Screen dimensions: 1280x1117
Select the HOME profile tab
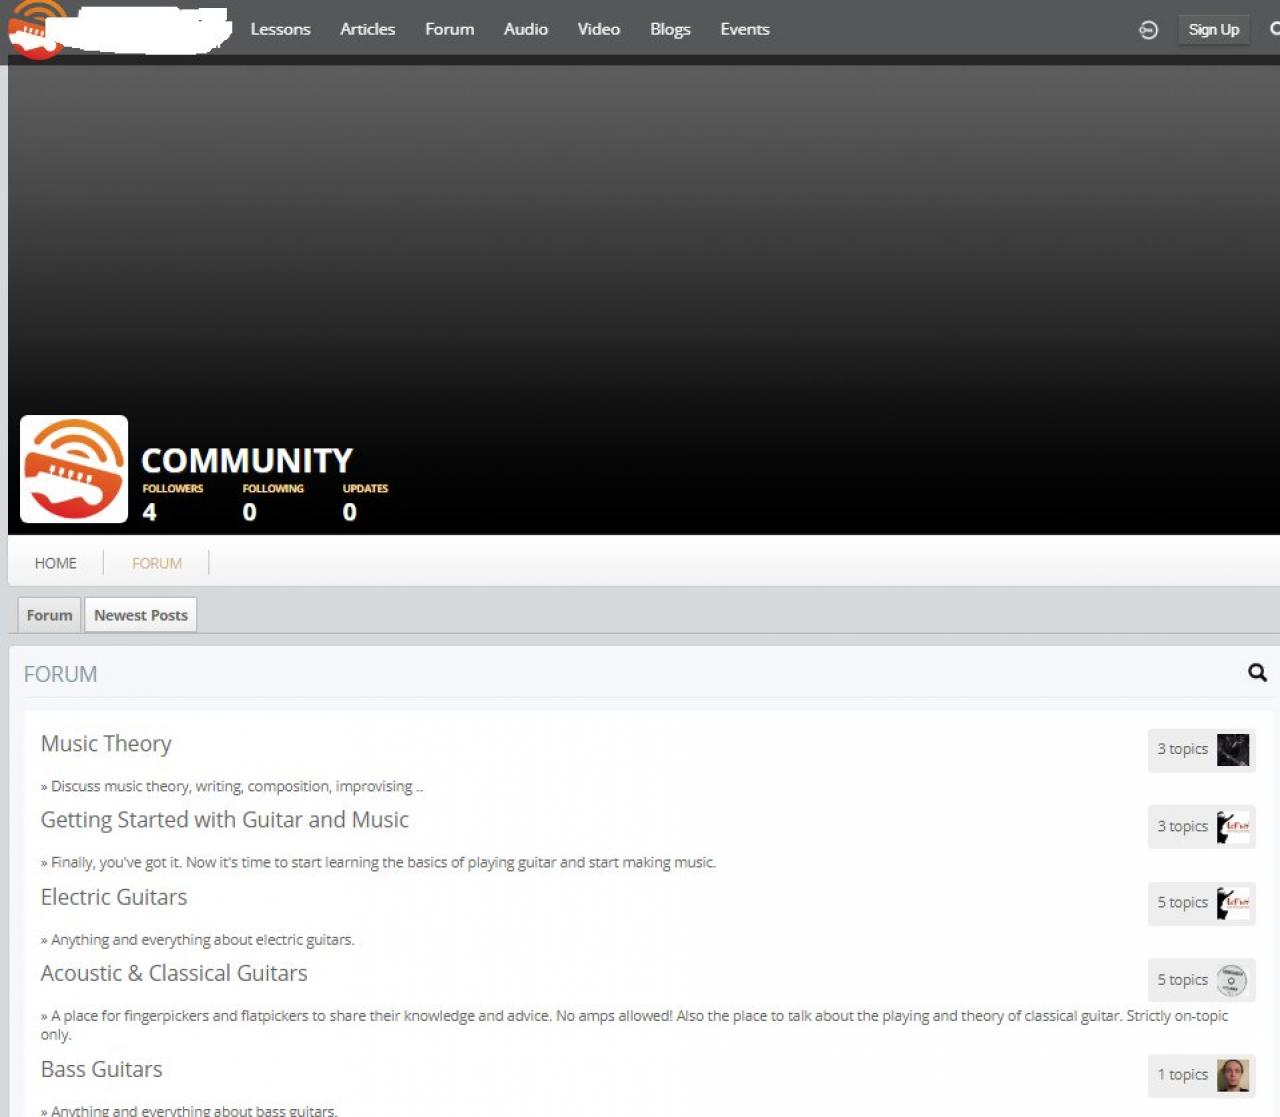(x=56, y=563)
